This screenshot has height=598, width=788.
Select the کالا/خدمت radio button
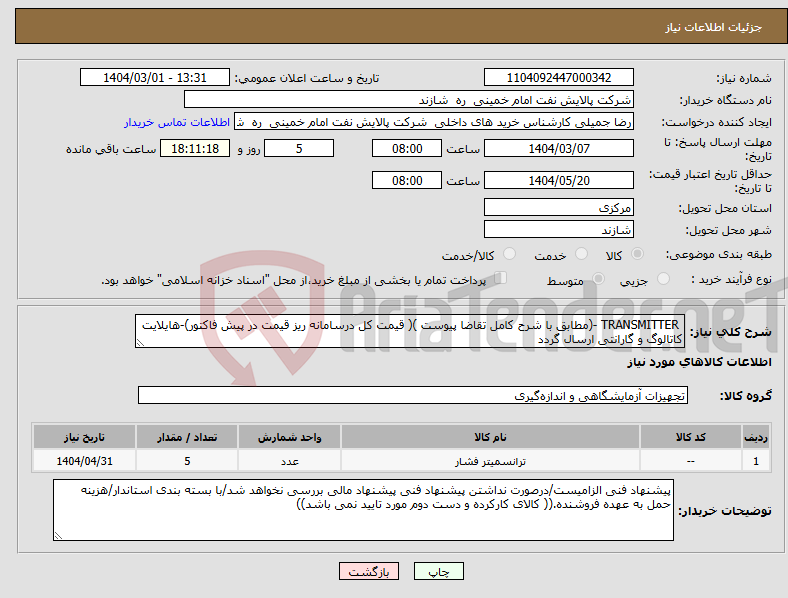[x=509, y=254]
